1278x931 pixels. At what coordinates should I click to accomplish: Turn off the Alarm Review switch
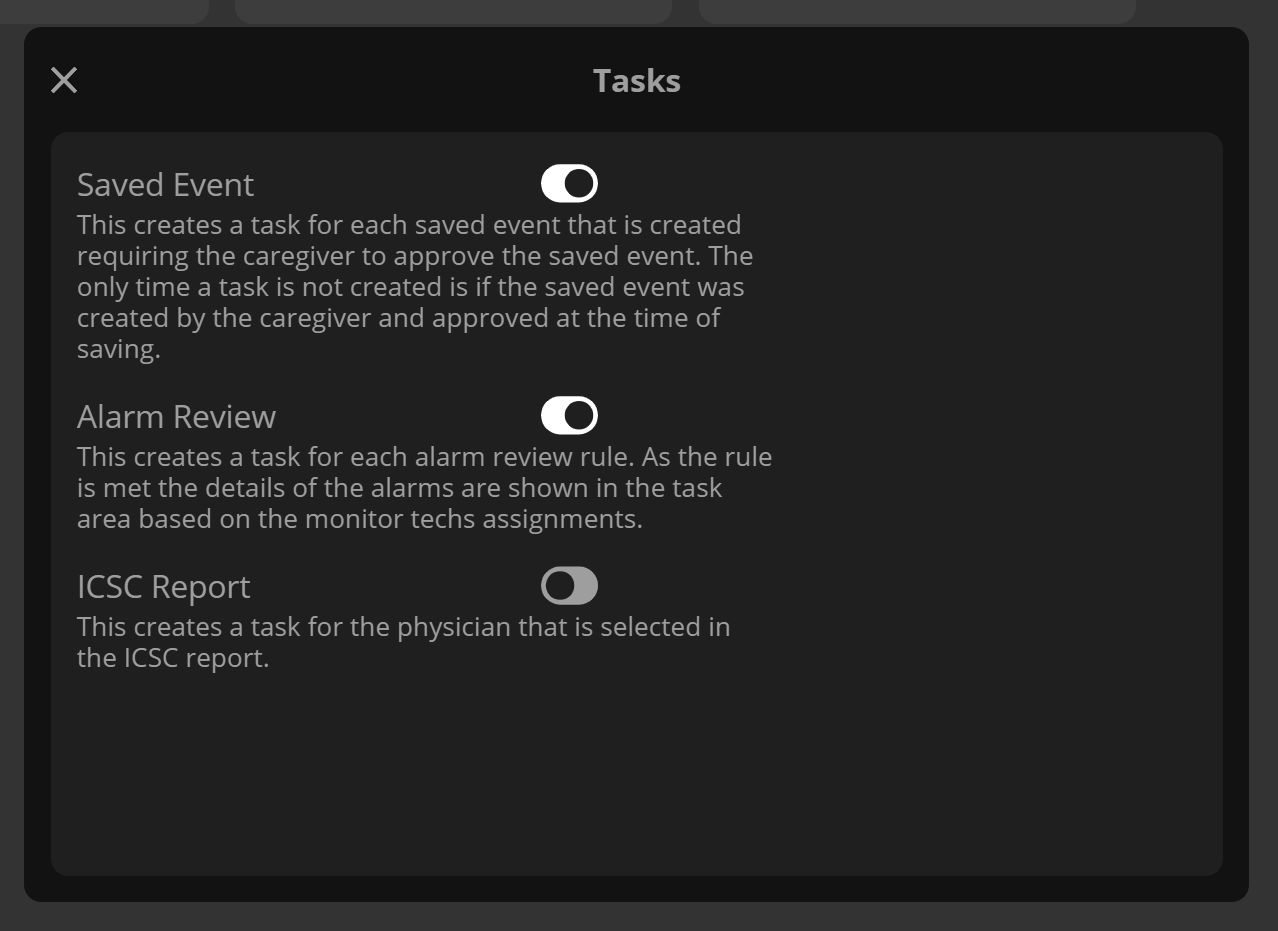pyautogui.click(x=569, y=416)
